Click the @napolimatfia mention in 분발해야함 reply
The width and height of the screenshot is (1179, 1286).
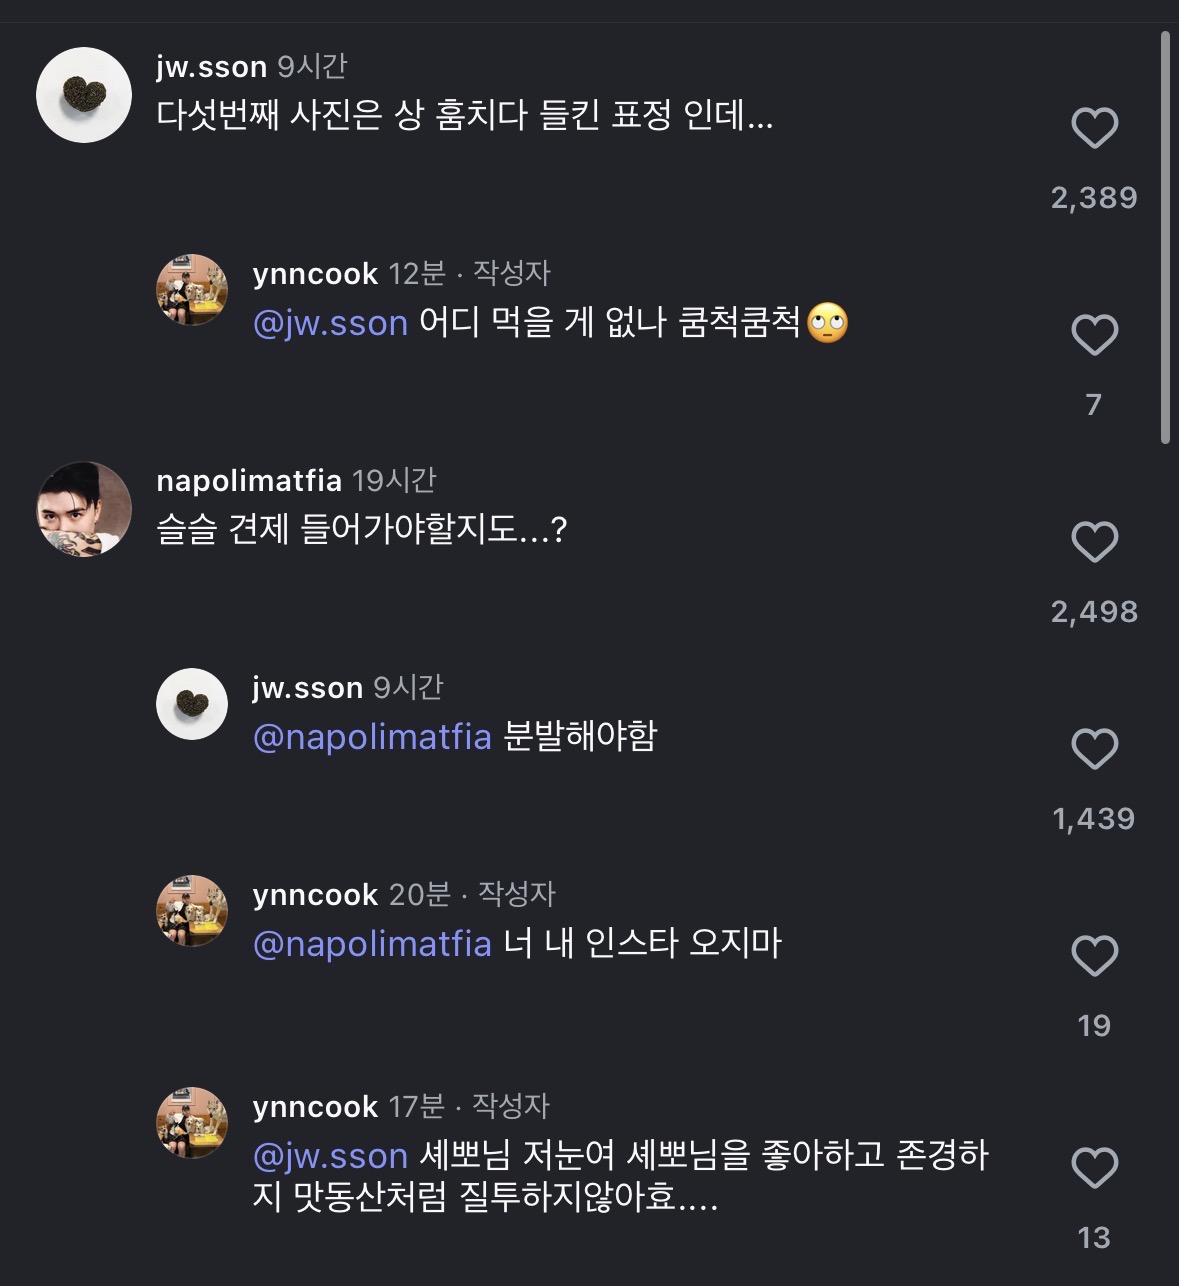[x=372, y=737]
